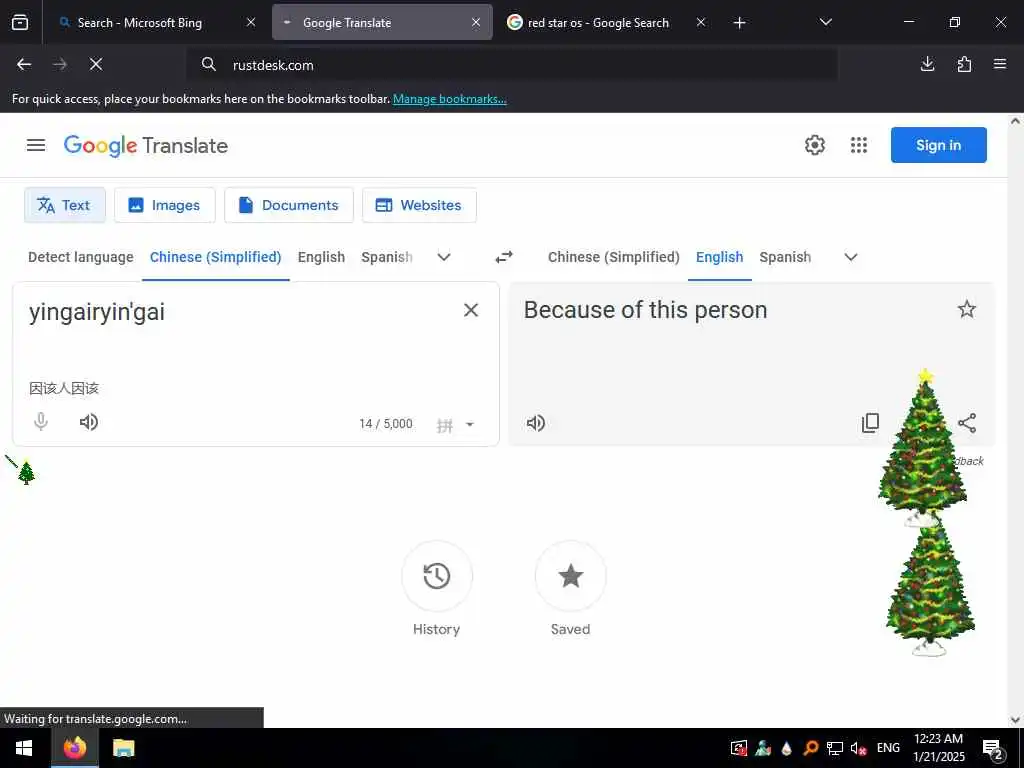The width and height of the screenshot is (1024, 768).
Task: Select Spanish as source language
Action: click(x=387, y=257)
